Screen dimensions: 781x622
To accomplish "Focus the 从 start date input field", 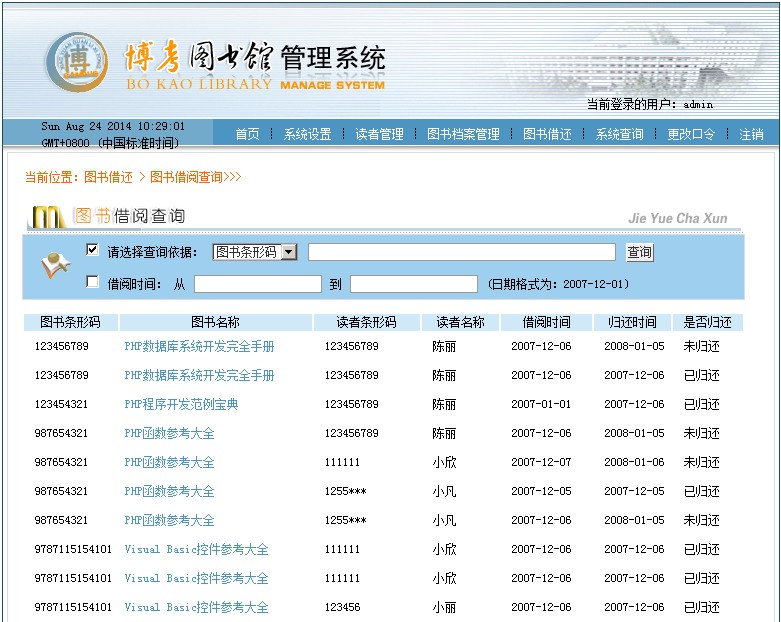I will click(258, 284).
